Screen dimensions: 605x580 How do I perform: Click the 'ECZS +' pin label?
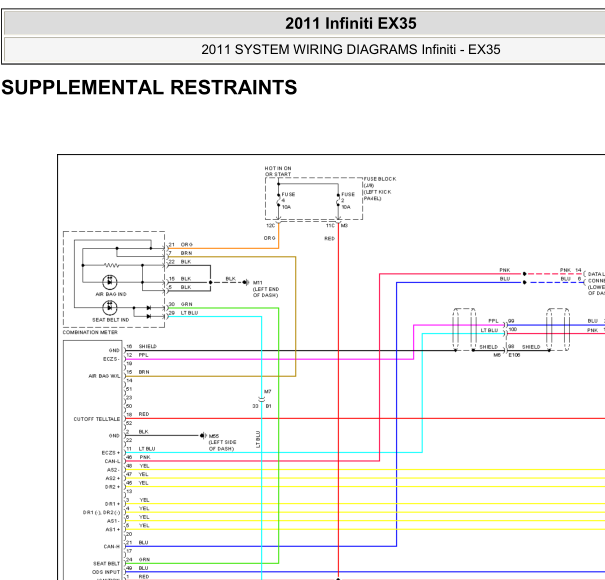[111, 453]
